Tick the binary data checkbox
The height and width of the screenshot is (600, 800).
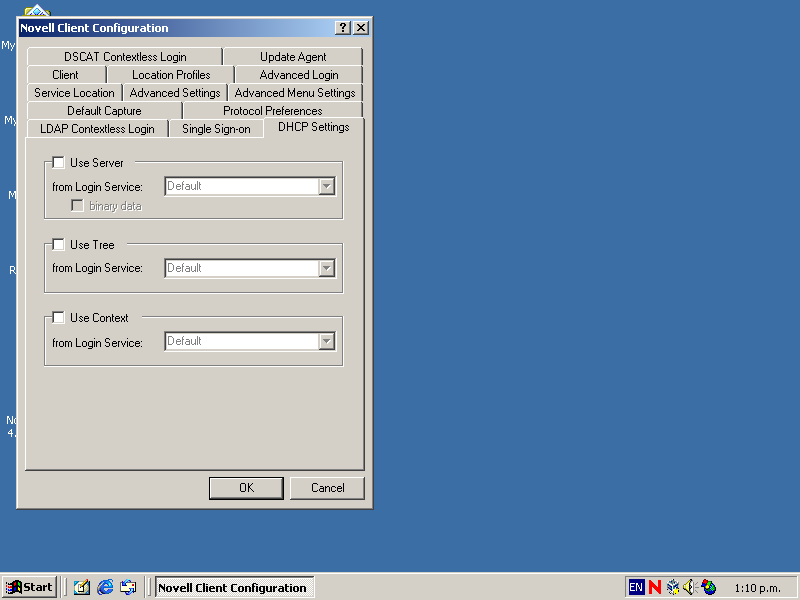77,206
